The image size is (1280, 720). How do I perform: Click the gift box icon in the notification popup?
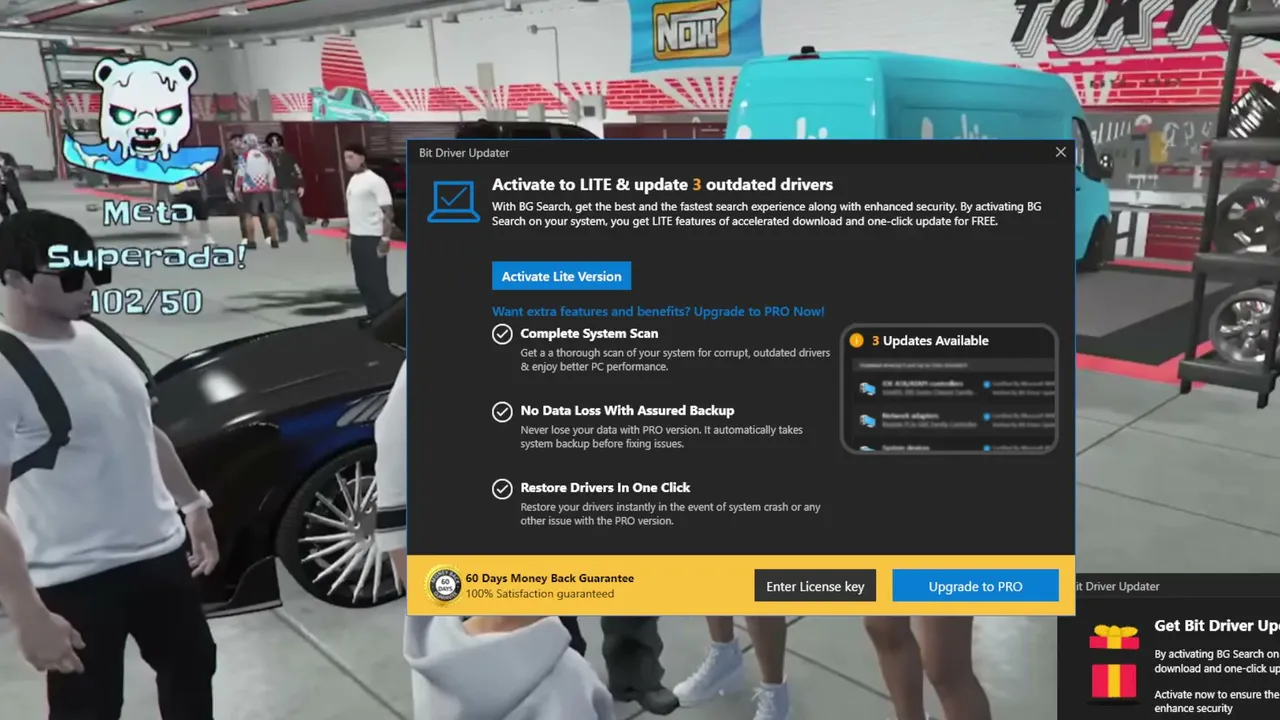tap(1114, 661)
